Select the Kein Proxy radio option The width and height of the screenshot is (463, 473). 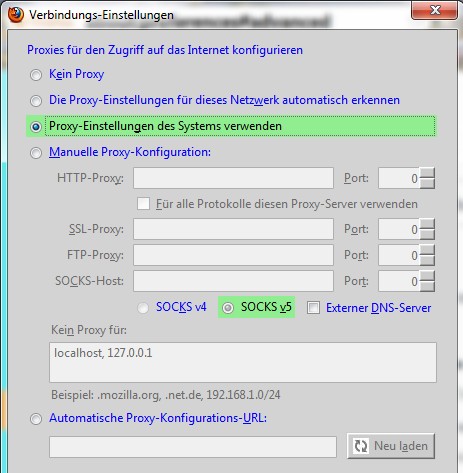click(x=36, y=75)
